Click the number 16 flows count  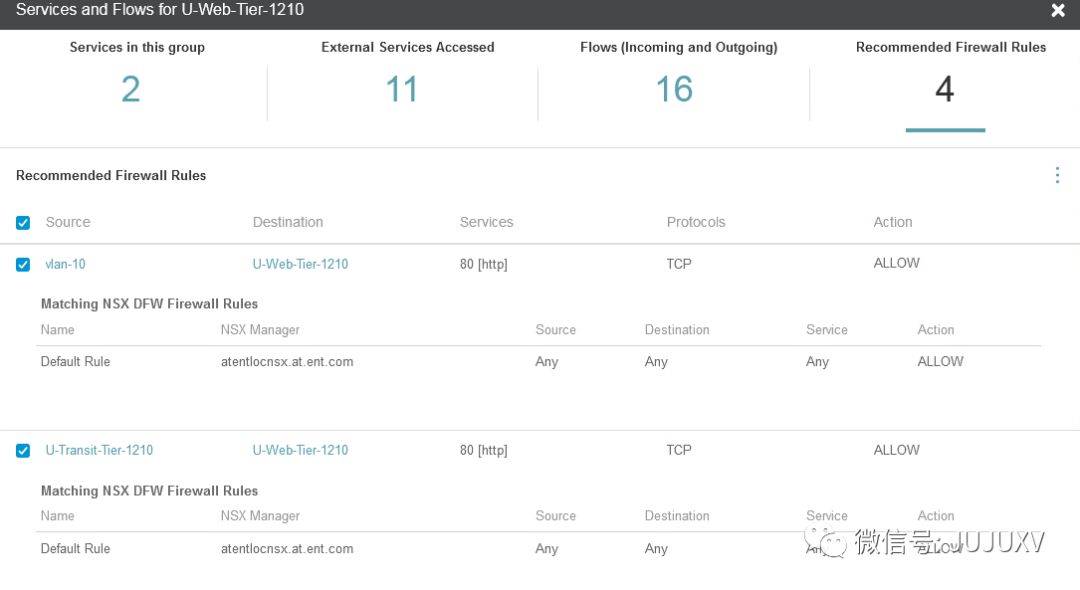[674, 90]
